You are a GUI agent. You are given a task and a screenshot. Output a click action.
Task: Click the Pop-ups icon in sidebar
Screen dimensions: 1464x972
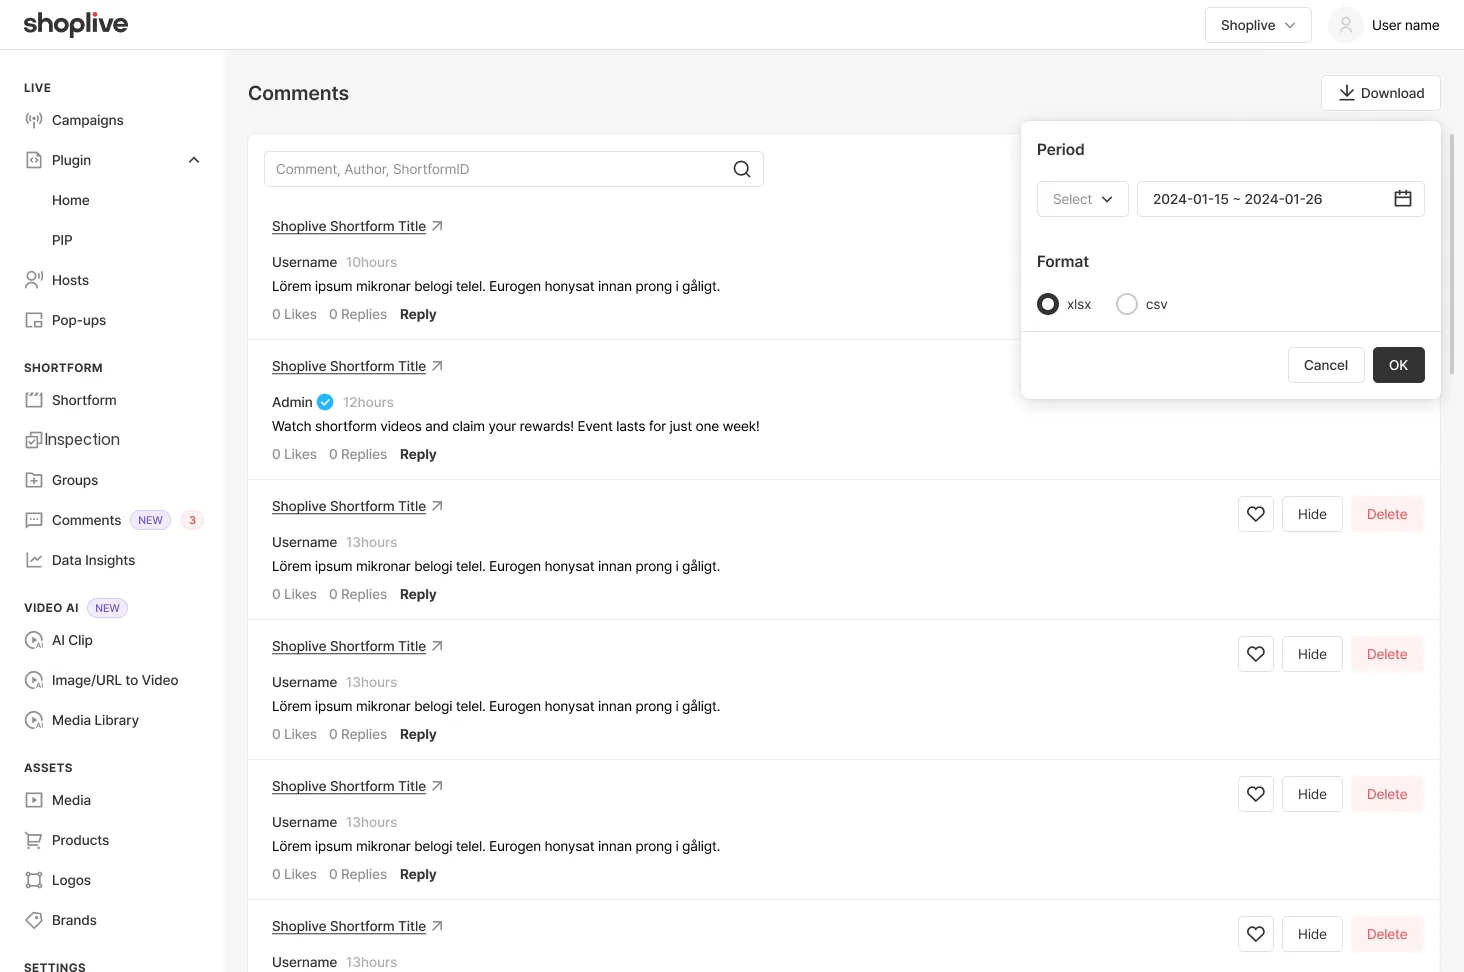point(34,320)
